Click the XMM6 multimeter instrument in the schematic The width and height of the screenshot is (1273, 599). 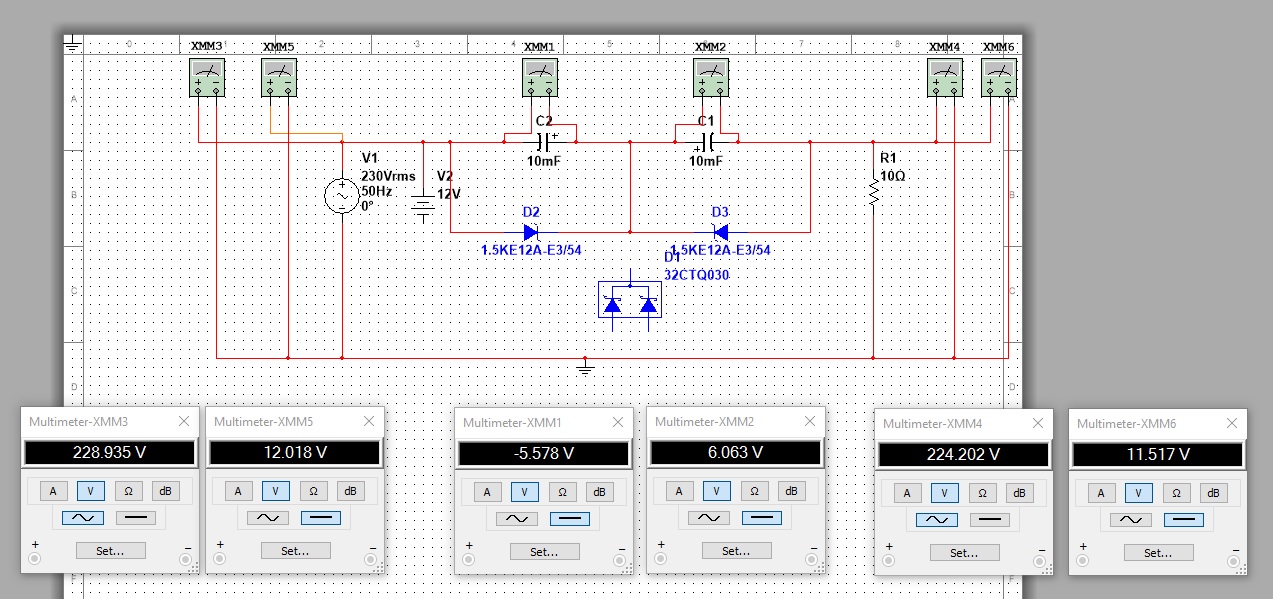[x=999, y=77]
